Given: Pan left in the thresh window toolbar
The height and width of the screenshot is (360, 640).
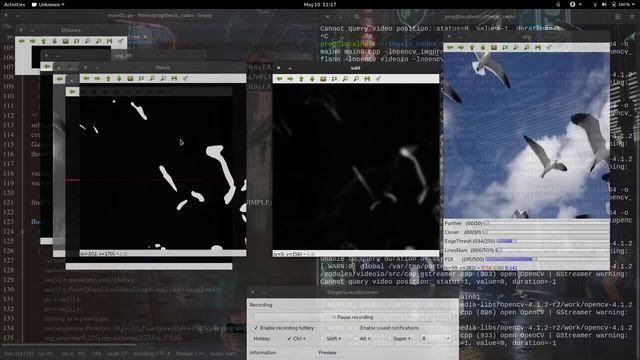Looking at the screenshot, I should 86,78.
